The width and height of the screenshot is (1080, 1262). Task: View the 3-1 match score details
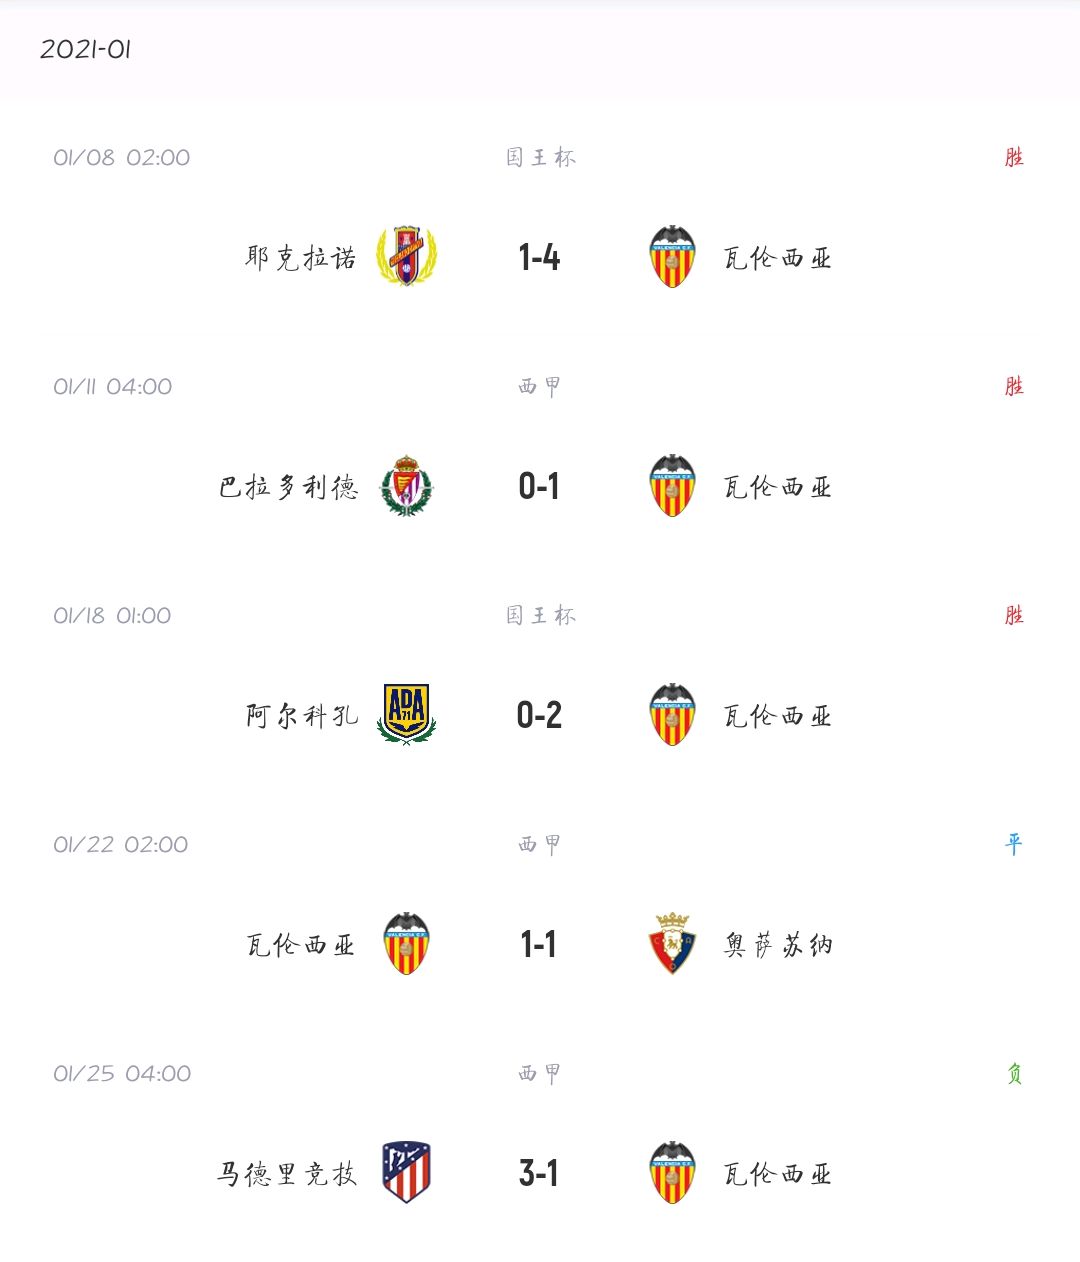539,1173
